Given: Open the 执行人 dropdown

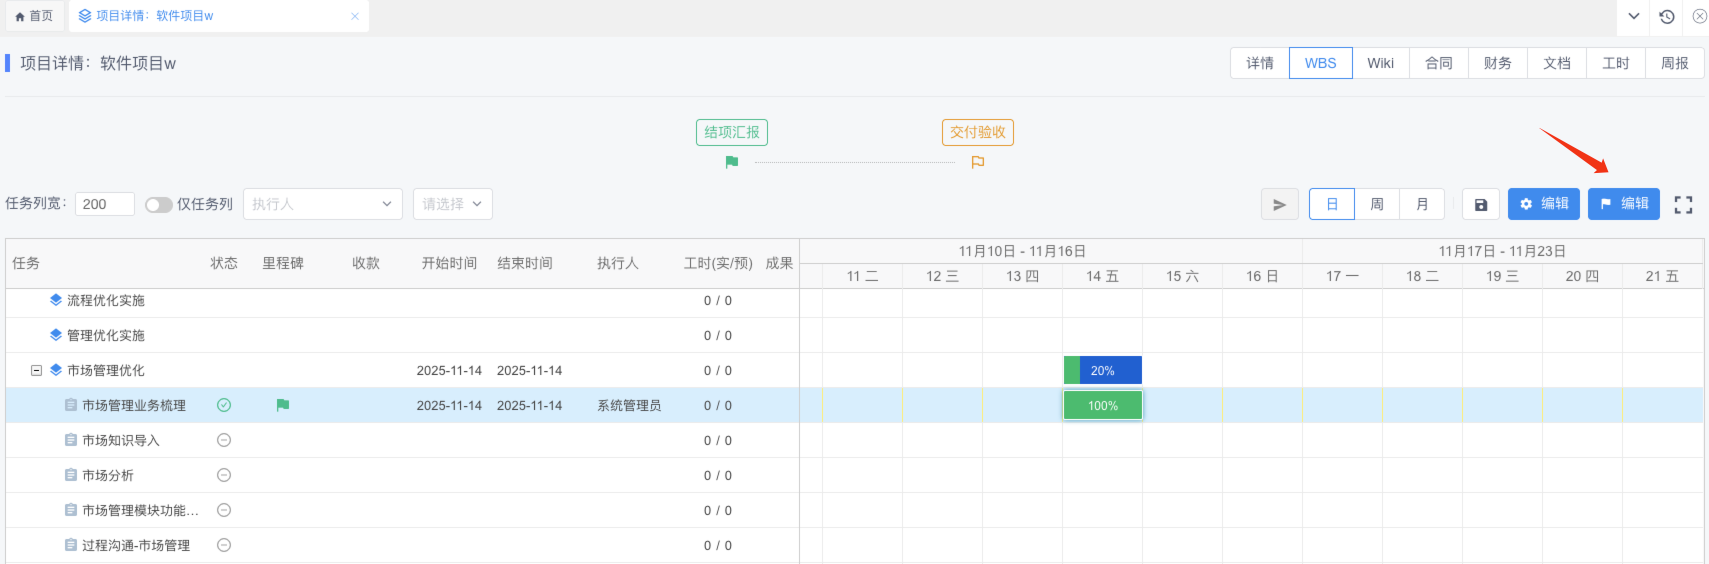Looking at the screenshot, I should [x=322, y=204].
